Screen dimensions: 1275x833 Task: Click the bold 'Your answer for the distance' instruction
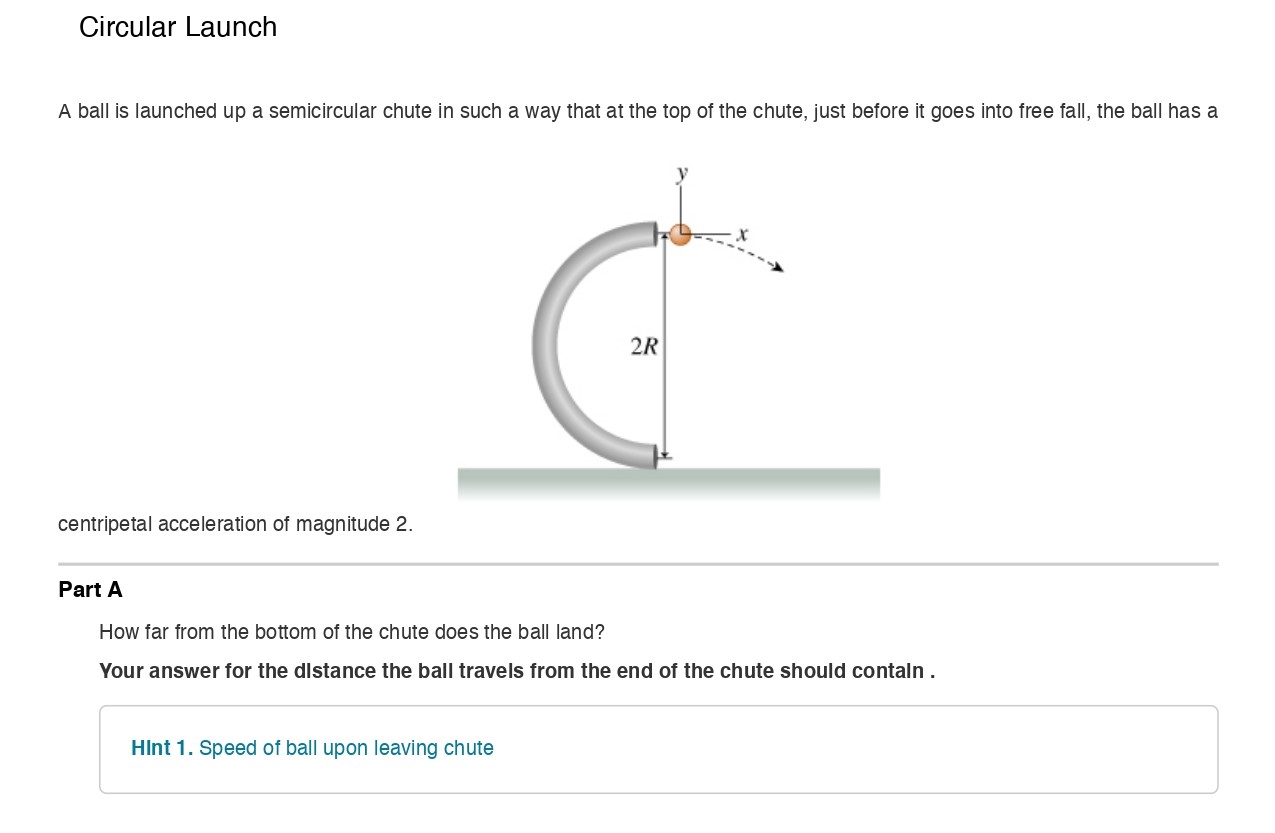(x=516, y=671)
